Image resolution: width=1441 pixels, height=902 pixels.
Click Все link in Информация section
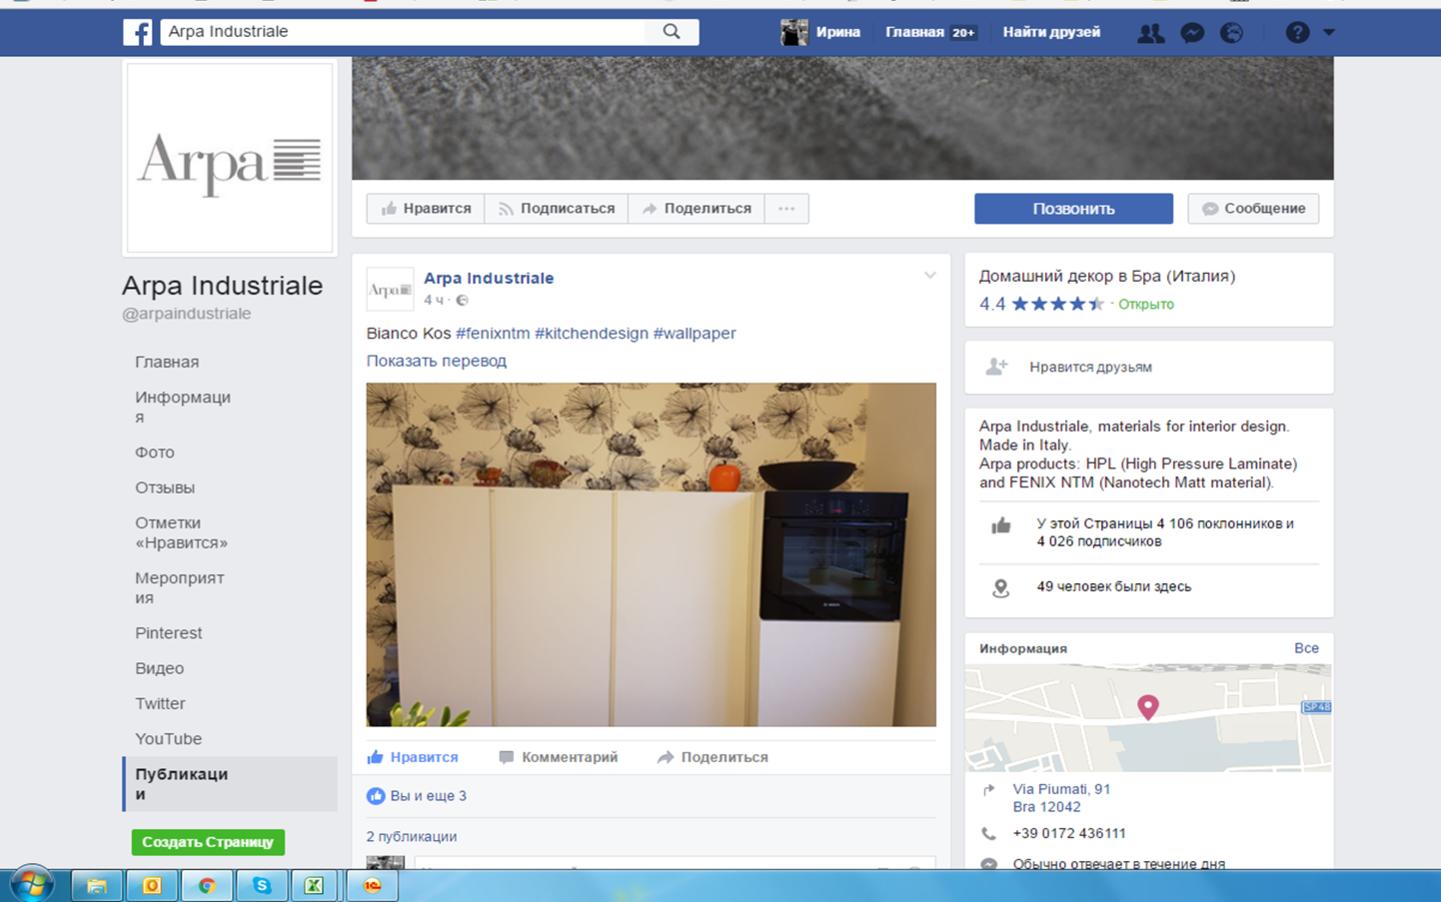tap(1306, 648)
